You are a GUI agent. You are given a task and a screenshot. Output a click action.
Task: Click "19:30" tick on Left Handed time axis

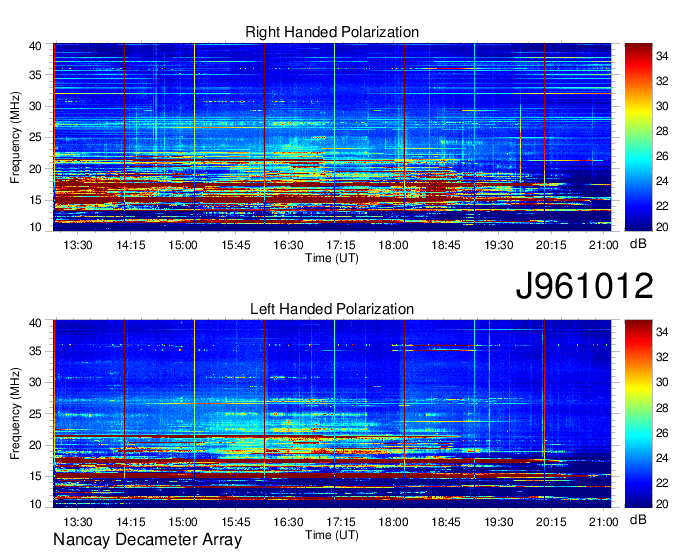point(499,522)
